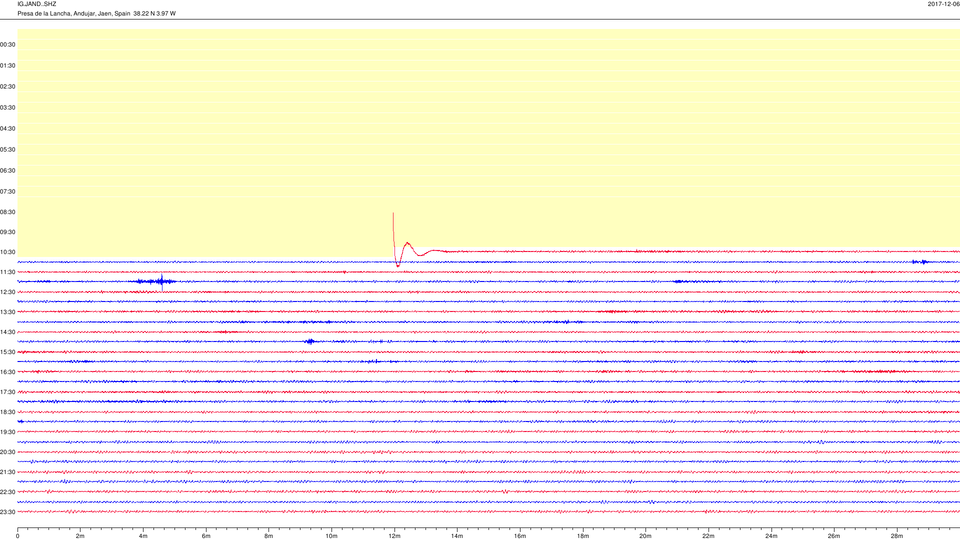960x540 pixels.
Task: Select the 08:30 time label
Action: click(x=8, y=212)
